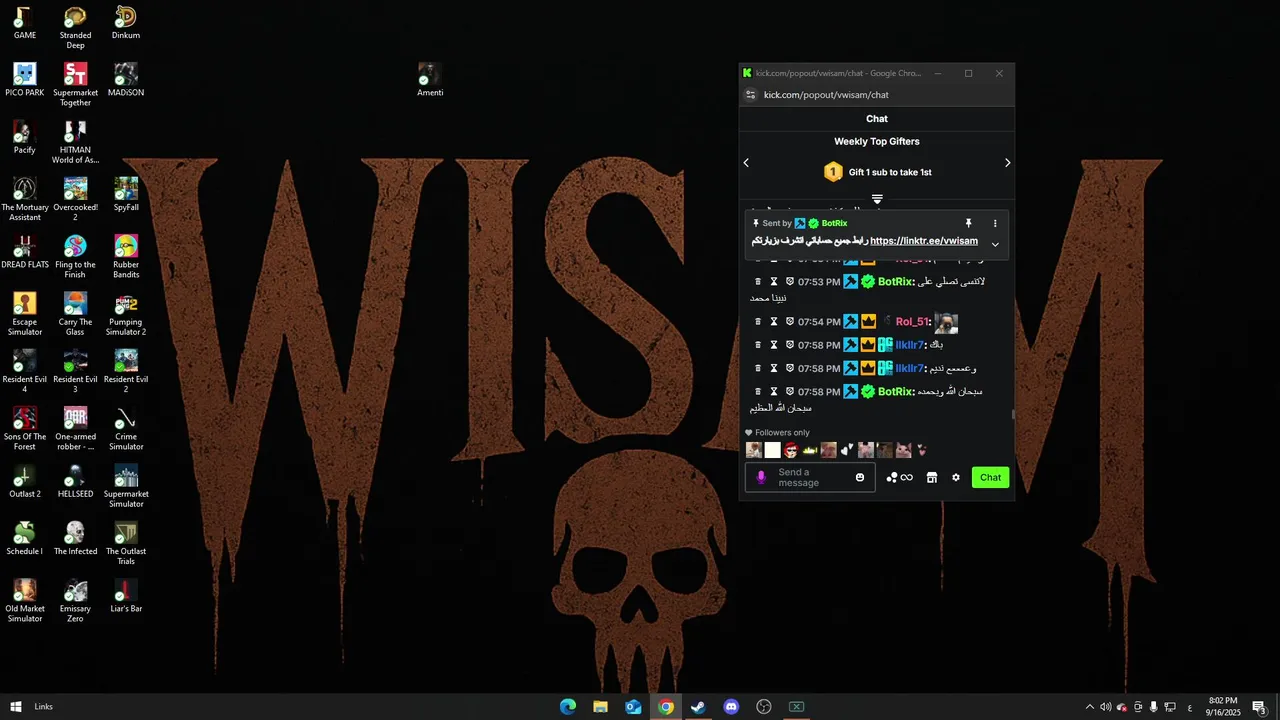
Task: Delete the 07:53 PM BotRix message with trash icon
Action: coord(758,282)
